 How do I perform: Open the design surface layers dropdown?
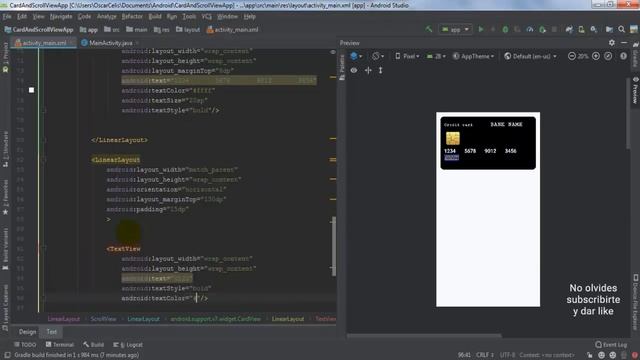[x=356, y=56]
